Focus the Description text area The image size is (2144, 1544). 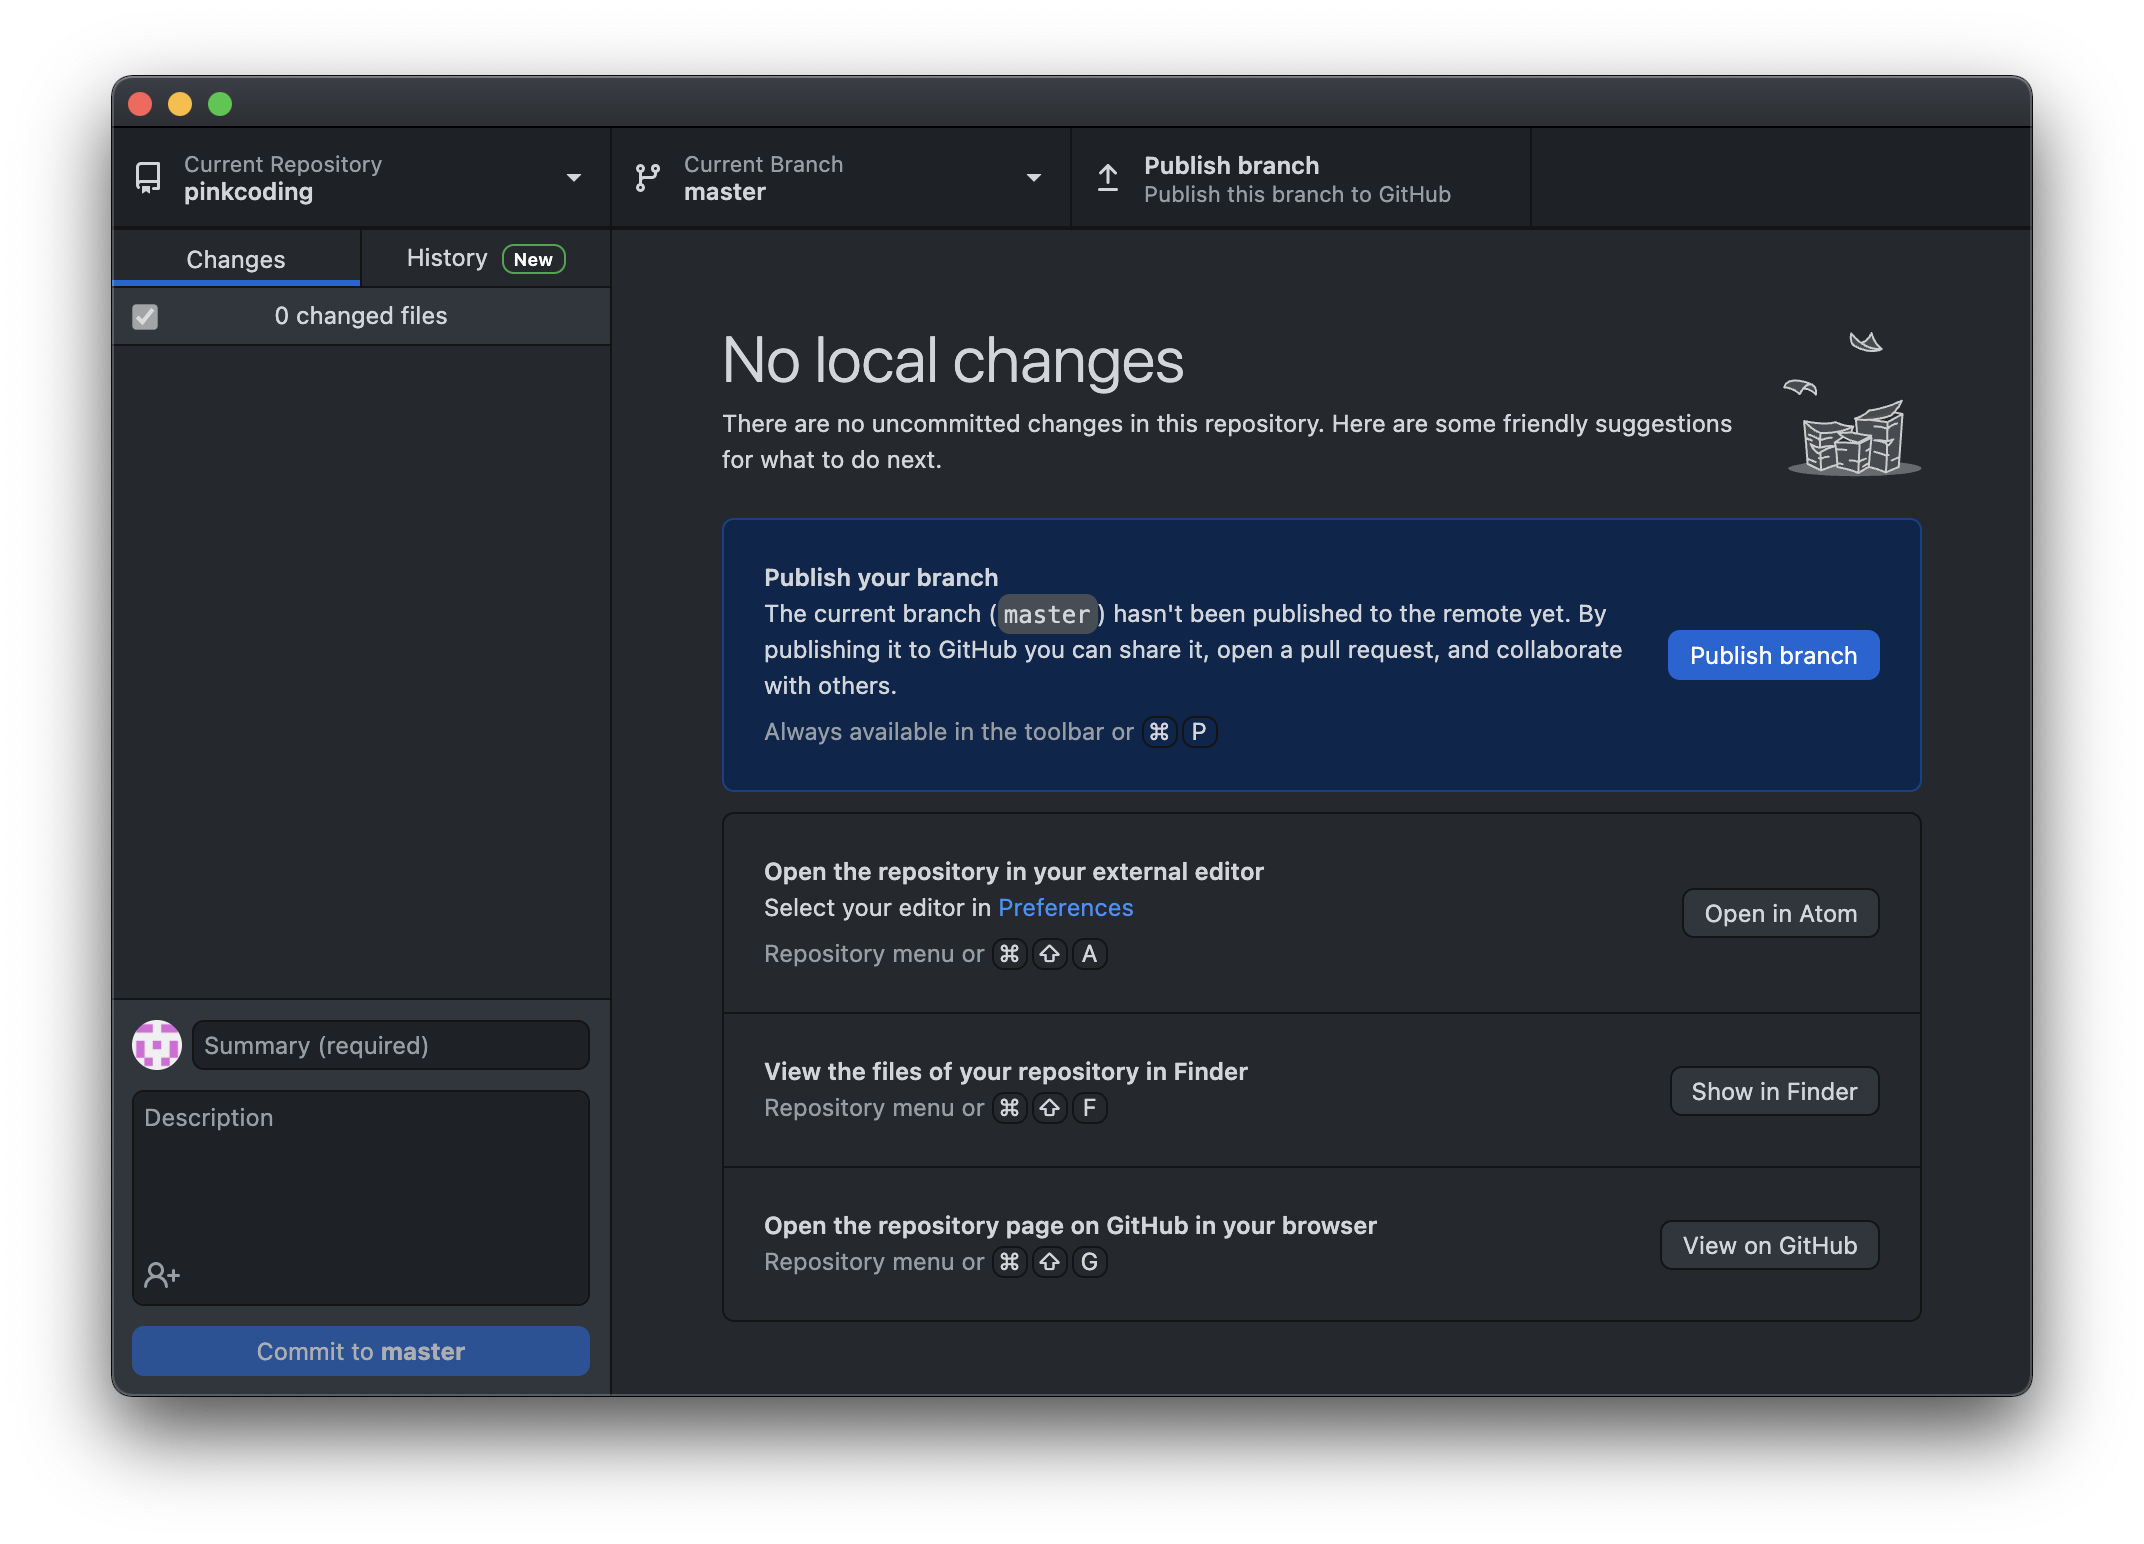pyautogui.click(x=361, y=1197)
